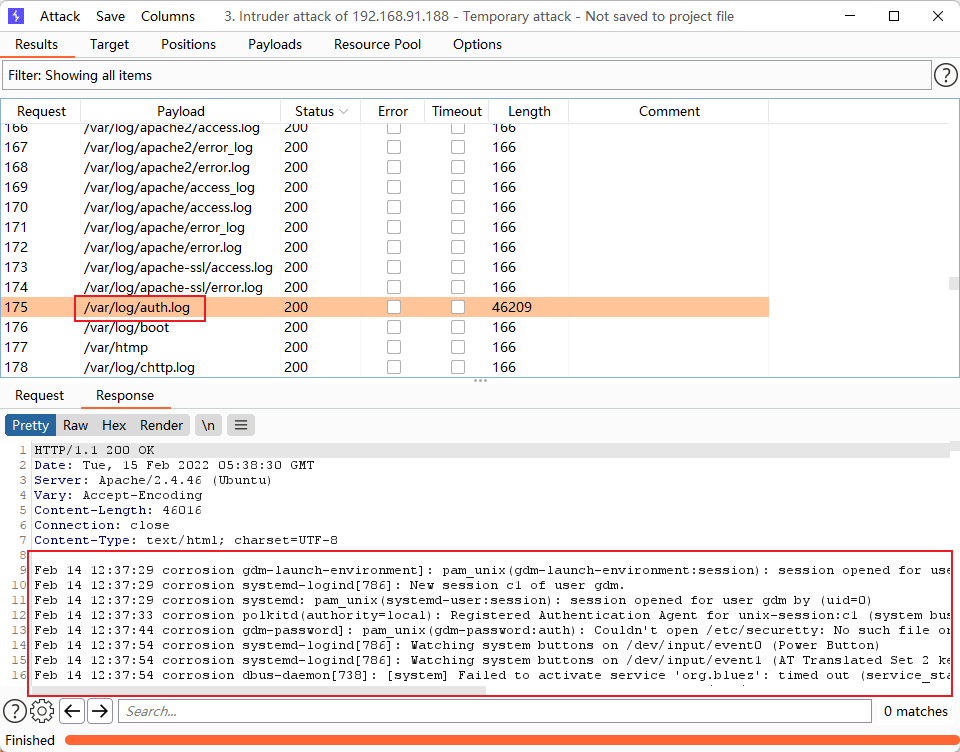Switch to the Positions tab
Image resolution: width=960 pixels, height=752 pixels.
(x=189, y=45)
